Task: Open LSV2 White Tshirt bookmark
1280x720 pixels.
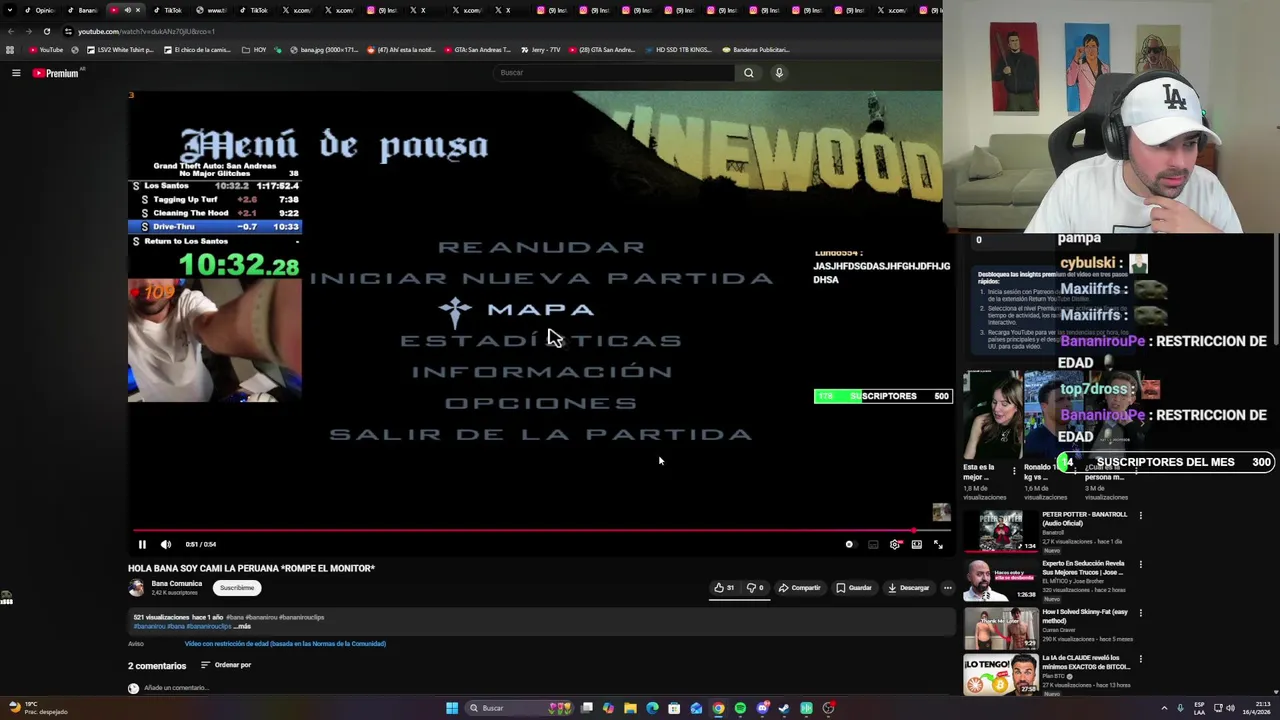Action: point(120,49)
